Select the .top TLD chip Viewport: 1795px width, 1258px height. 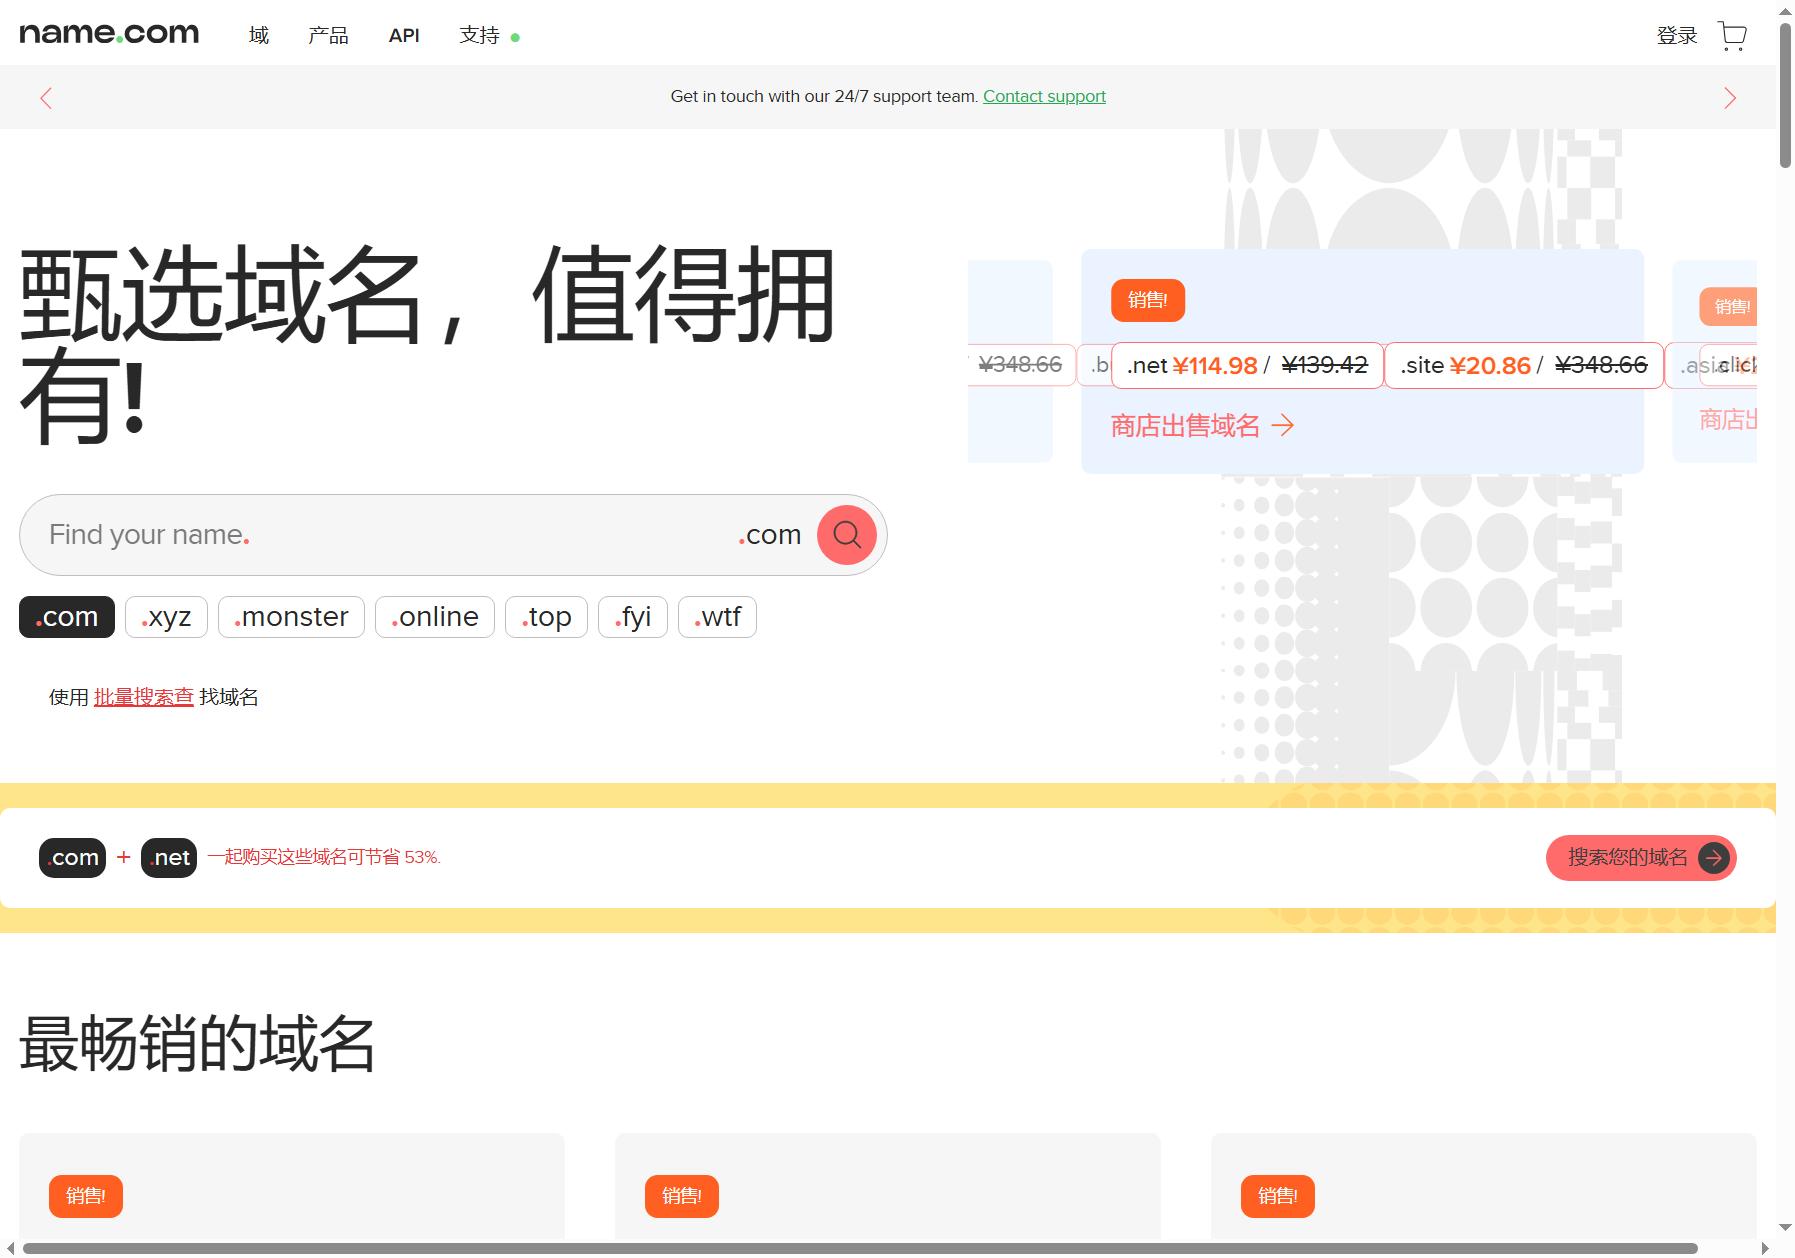point(546,617)
